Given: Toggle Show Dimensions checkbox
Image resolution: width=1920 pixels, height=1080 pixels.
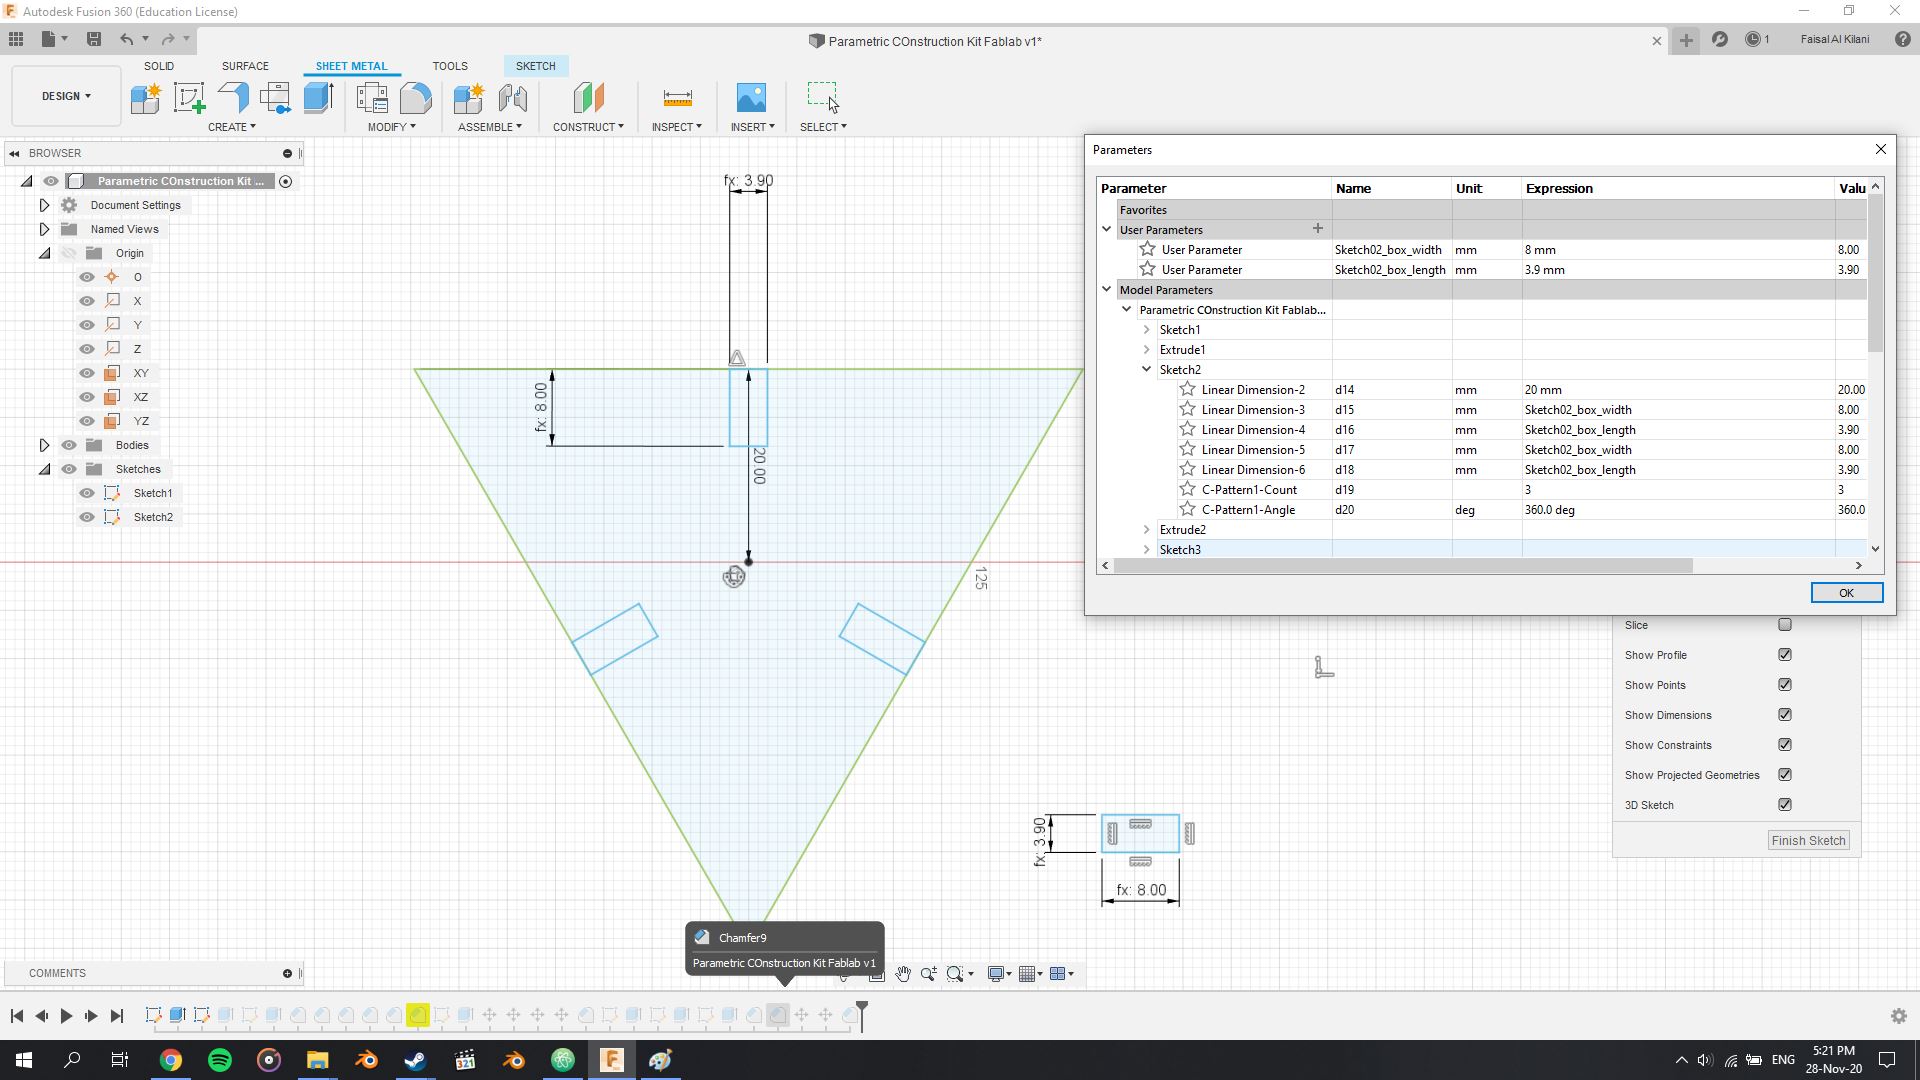Looking at the screenshot, I should 1784,713.
